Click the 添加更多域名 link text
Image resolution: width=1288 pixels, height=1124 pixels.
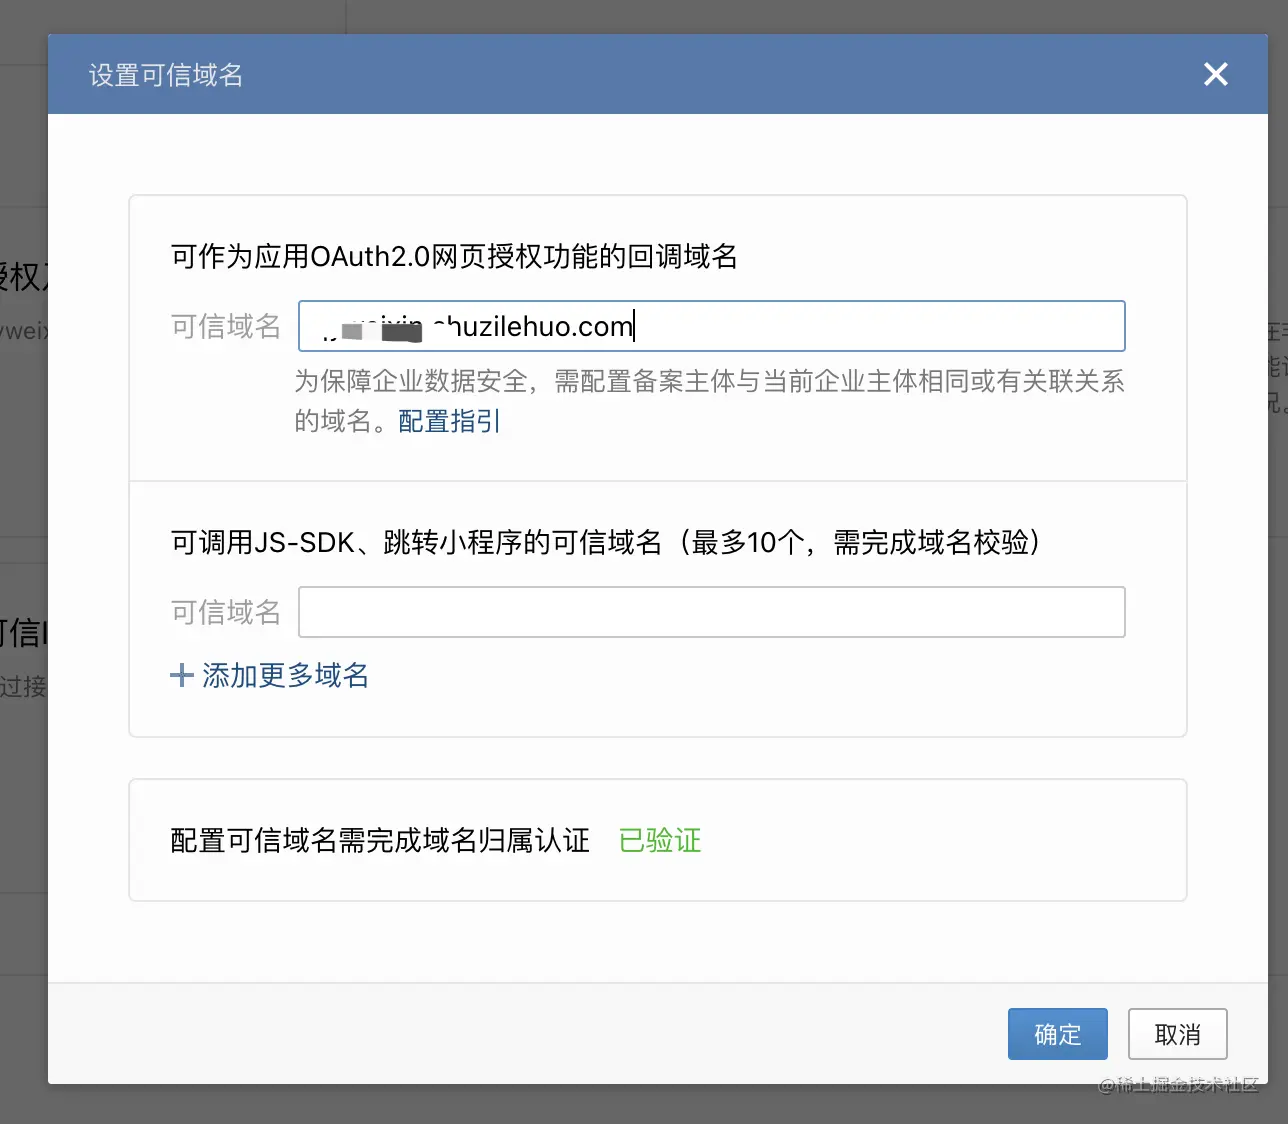(x=285, y=676)
